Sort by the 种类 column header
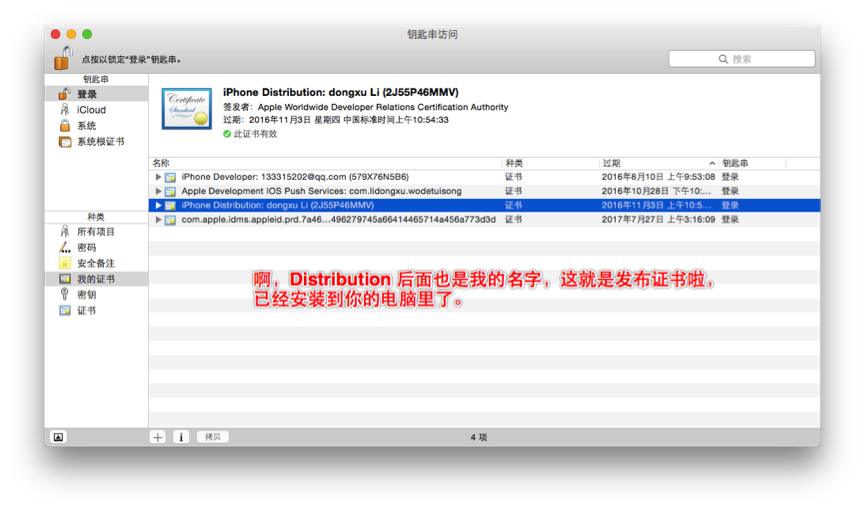The image size is (865, 511). [550, 163]
